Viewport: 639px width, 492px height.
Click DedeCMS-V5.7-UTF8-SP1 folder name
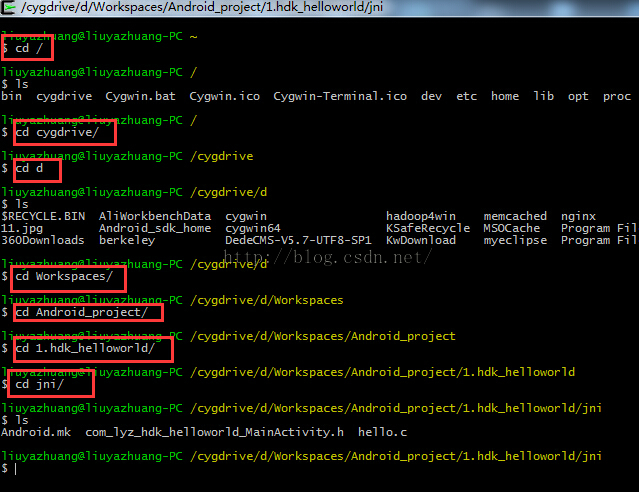(298, 240)
